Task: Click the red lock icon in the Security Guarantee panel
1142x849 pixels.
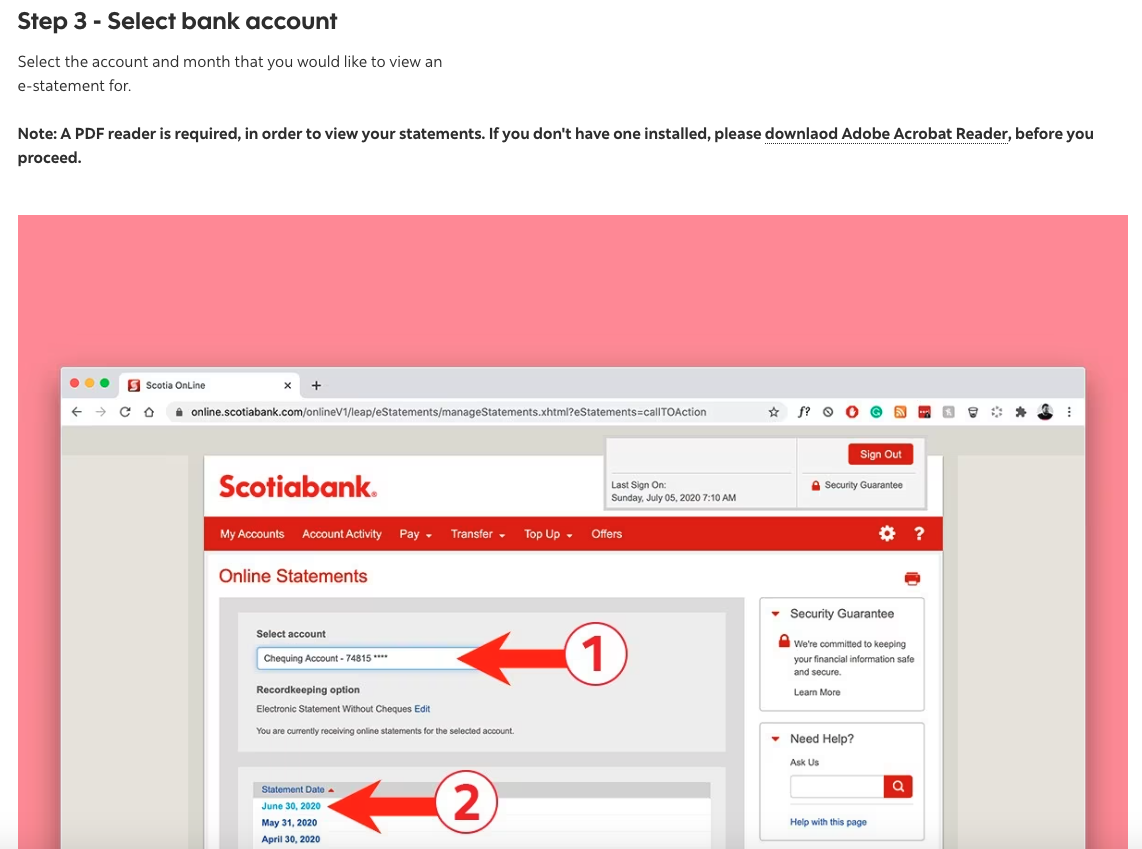Action: pos(784,641)
